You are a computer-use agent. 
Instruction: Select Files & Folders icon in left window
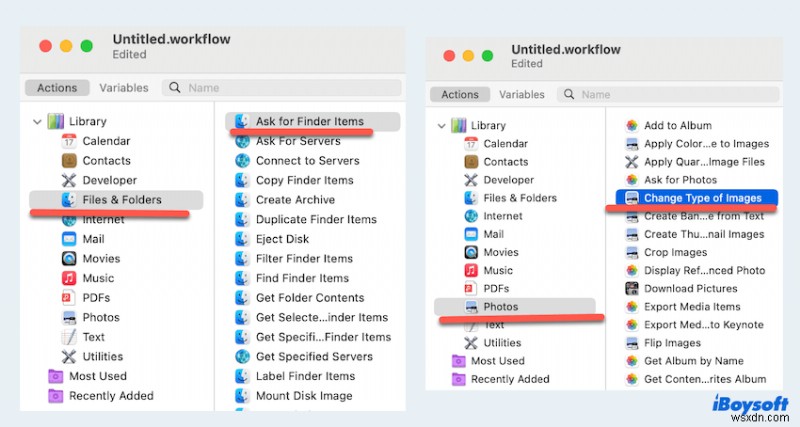(69, 199)
